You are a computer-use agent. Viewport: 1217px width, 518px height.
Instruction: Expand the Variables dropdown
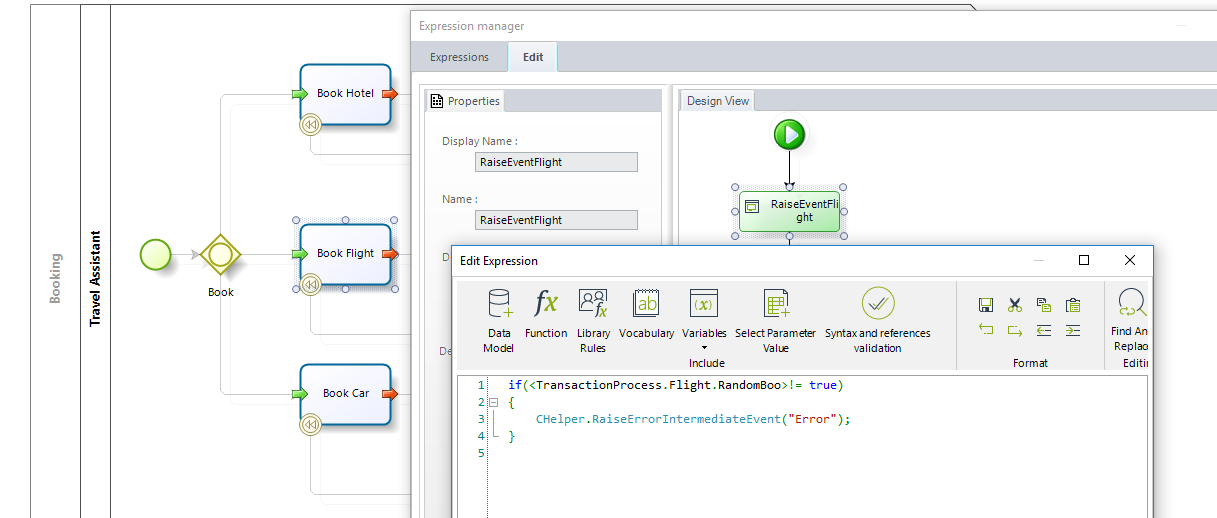pos(704,348)
